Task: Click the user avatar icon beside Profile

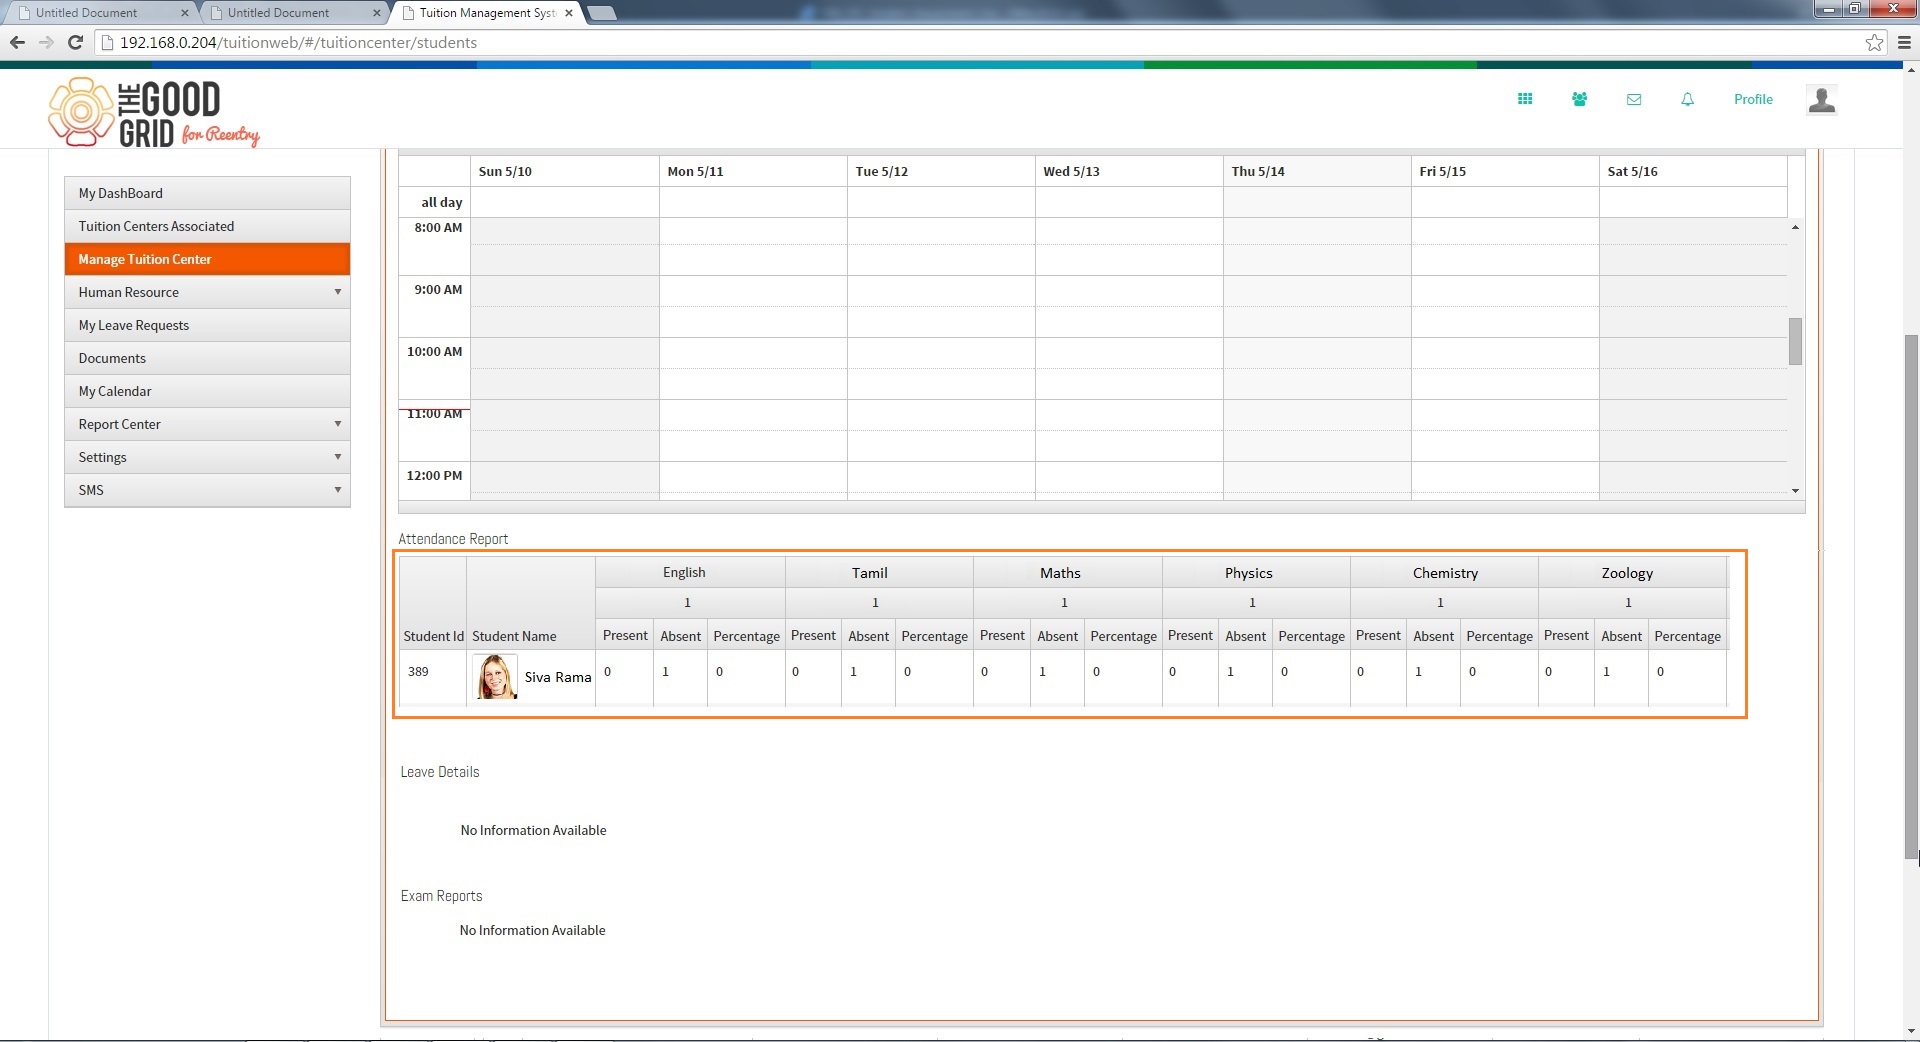Action: 1822,99
